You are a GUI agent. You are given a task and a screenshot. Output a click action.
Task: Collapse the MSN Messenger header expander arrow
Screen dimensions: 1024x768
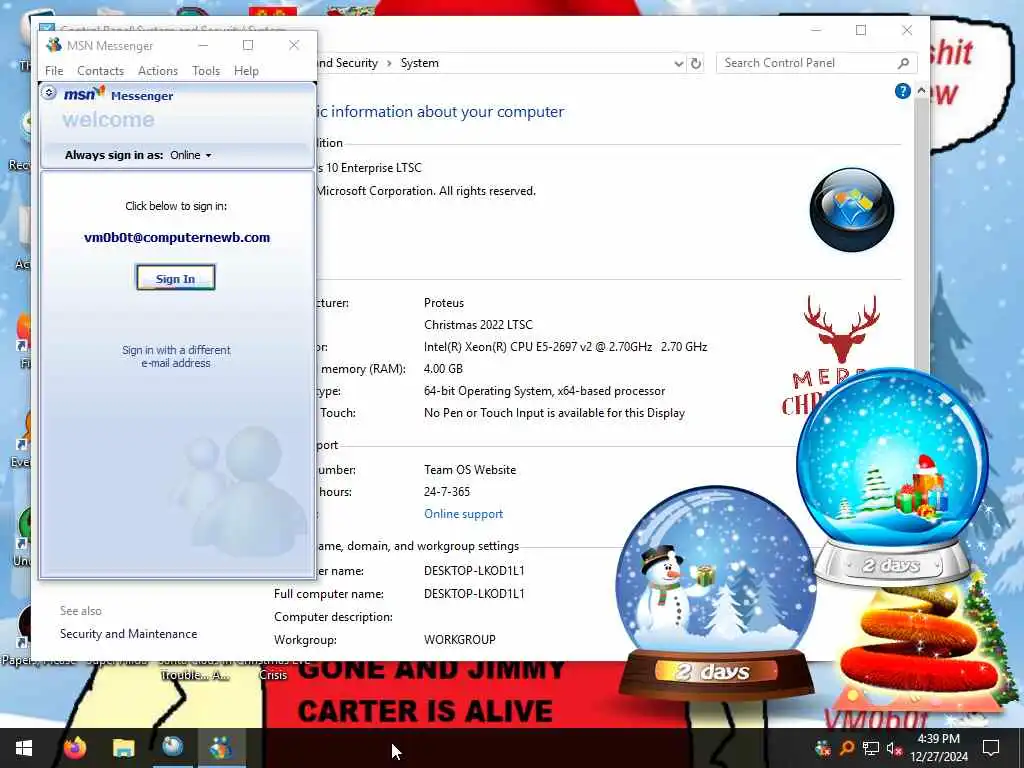point(49,93)
